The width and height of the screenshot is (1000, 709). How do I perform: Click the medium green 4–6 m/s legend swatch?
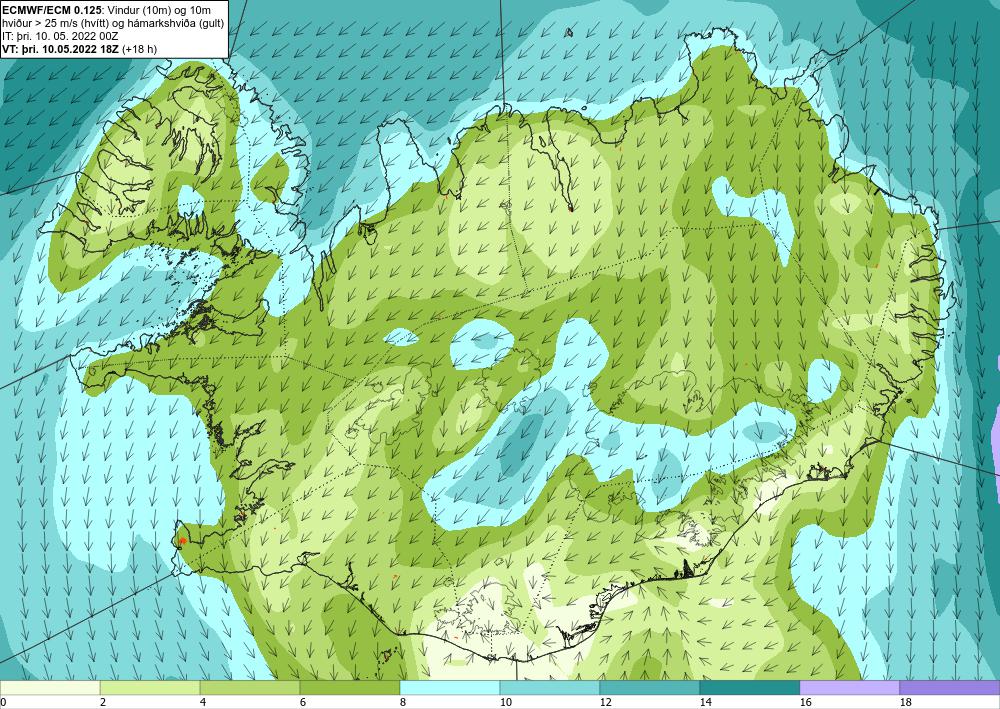[x=249, y=688]
